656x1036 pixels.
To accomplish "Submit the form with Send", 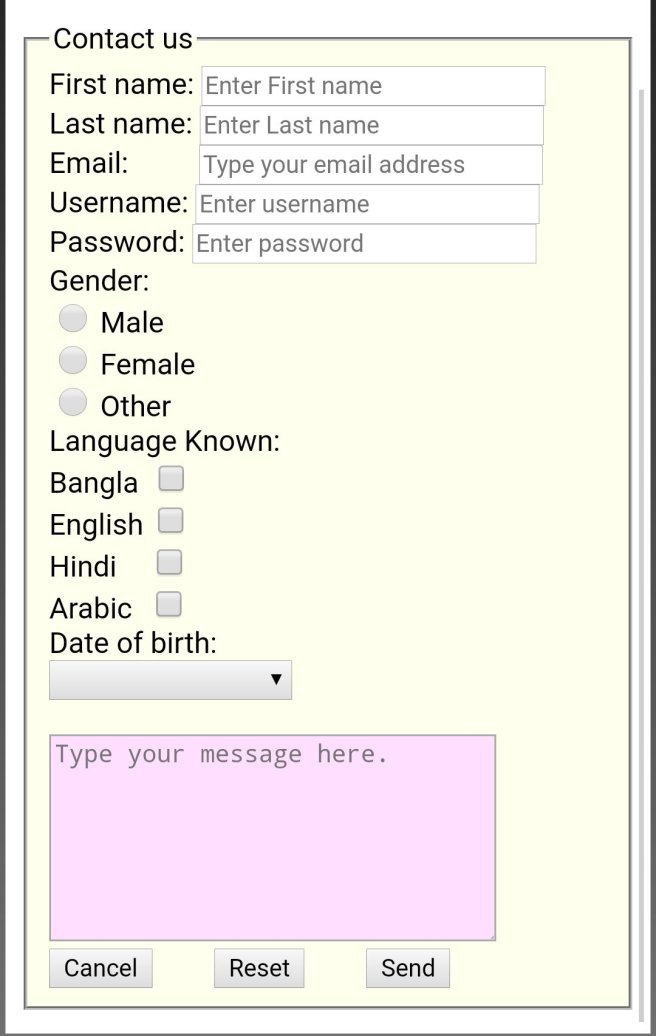I will point(408,968).
